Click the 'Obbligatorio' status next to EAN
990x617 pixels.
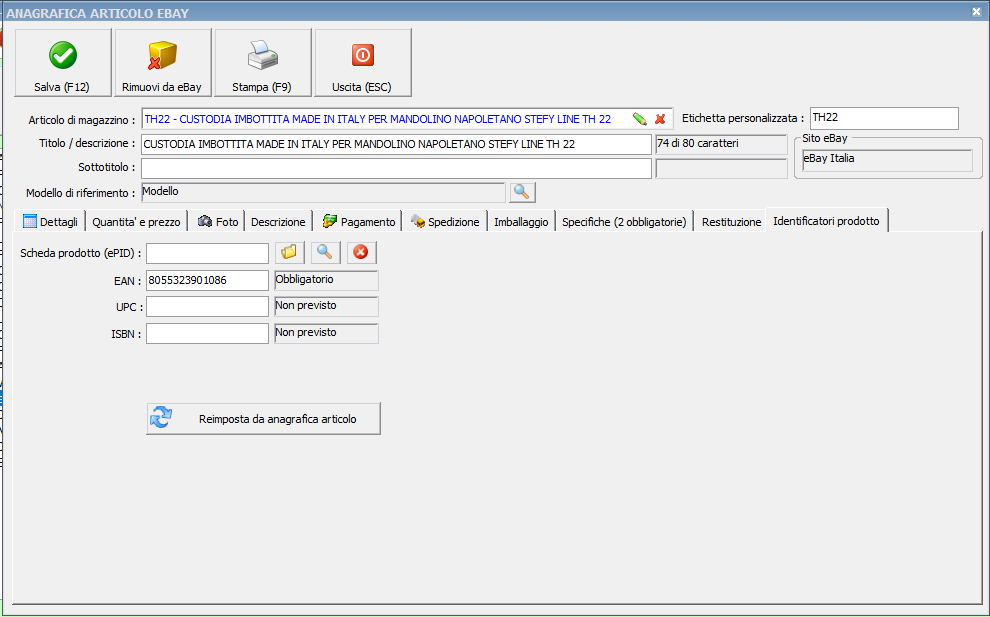pos(326,280)
